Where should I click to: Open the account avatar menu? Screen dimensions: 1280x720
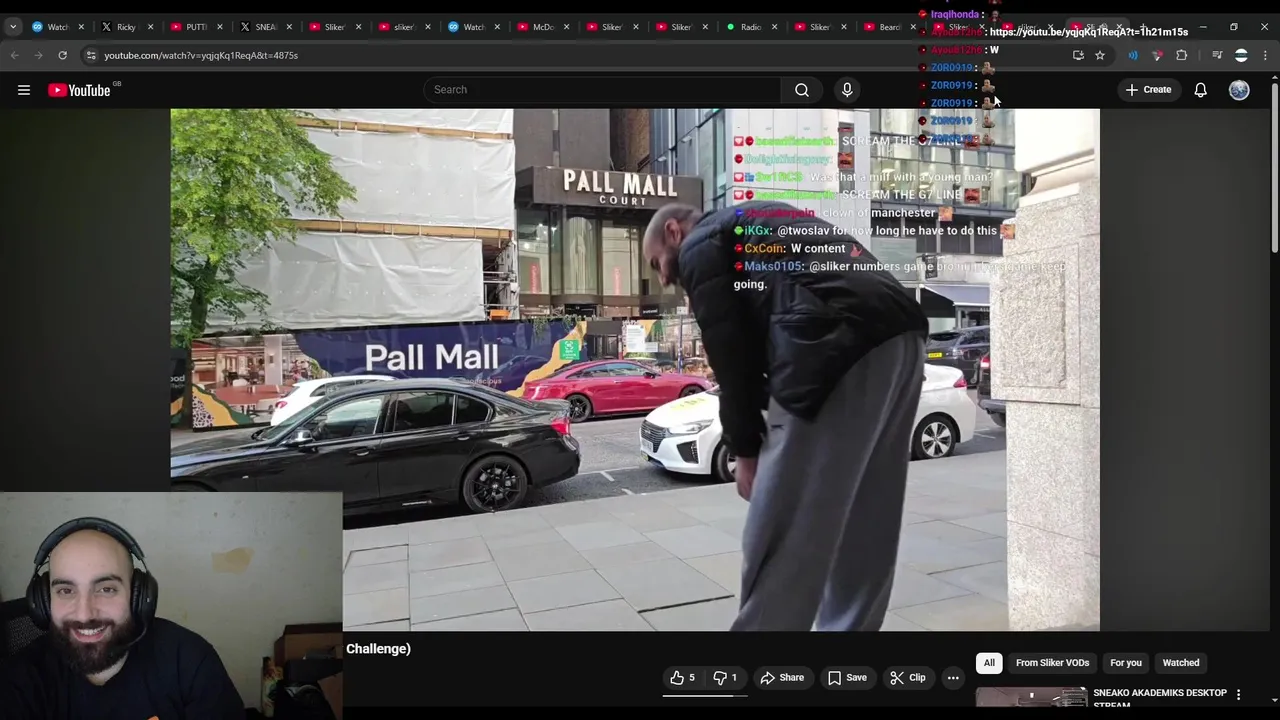1239,90
